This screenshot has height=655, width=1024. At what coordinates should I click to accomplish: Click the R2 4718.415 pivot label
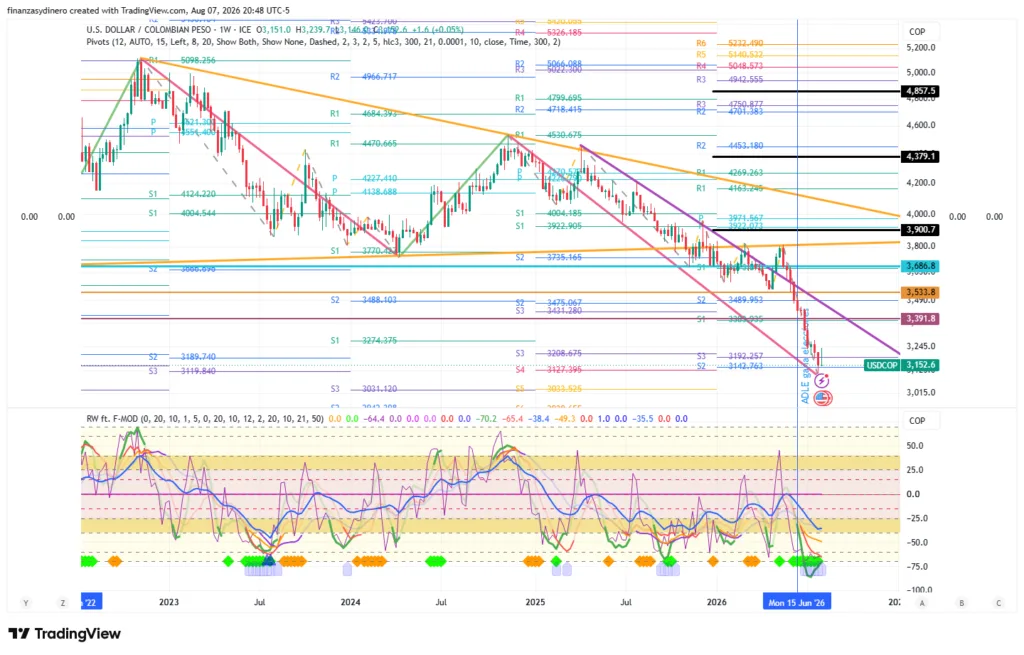[549, 110]
